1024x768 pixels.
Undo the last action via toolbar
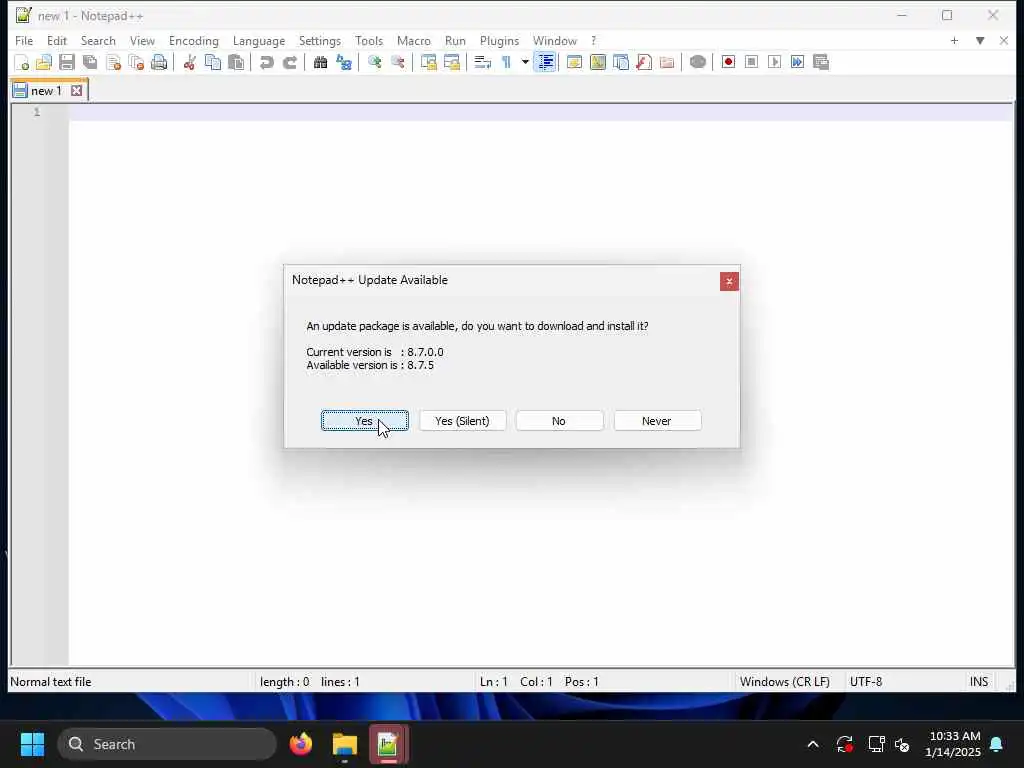pos(266,62)
